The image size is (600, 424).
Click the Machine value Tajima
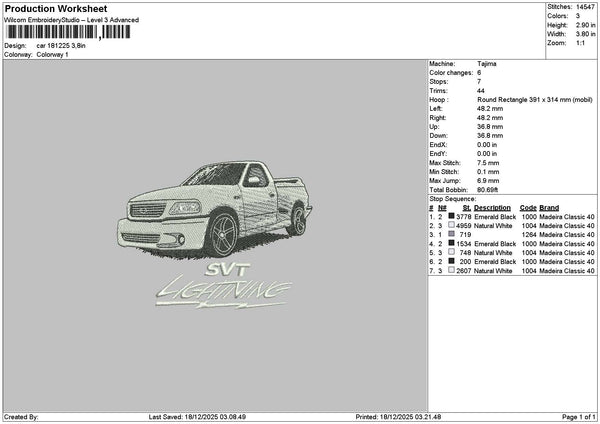pyautogui.click(x=487, y=64)
